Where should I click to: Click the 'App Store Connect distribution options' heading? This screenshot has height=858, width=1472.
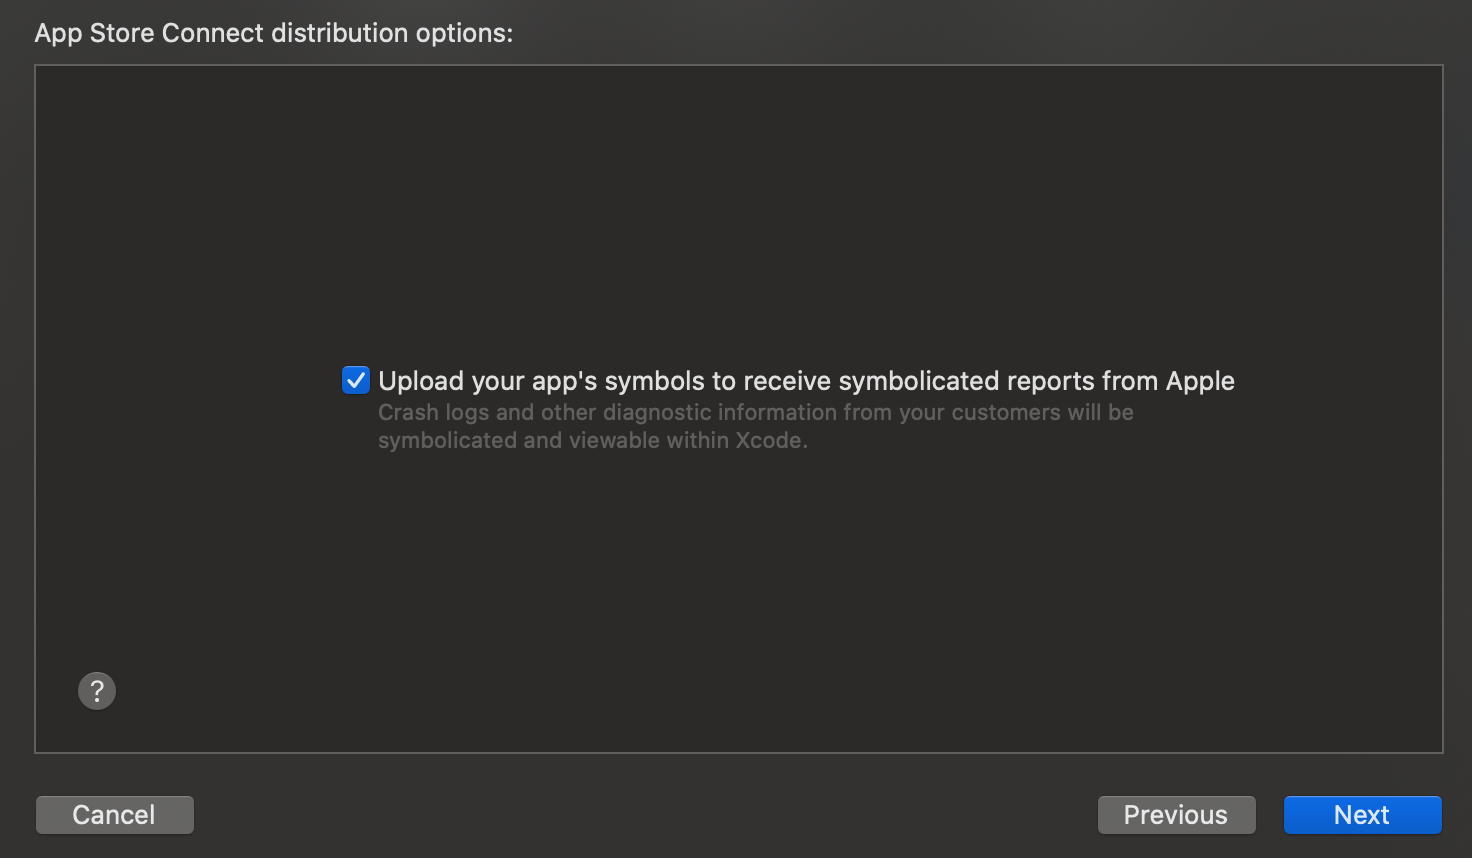click(273, 33)
